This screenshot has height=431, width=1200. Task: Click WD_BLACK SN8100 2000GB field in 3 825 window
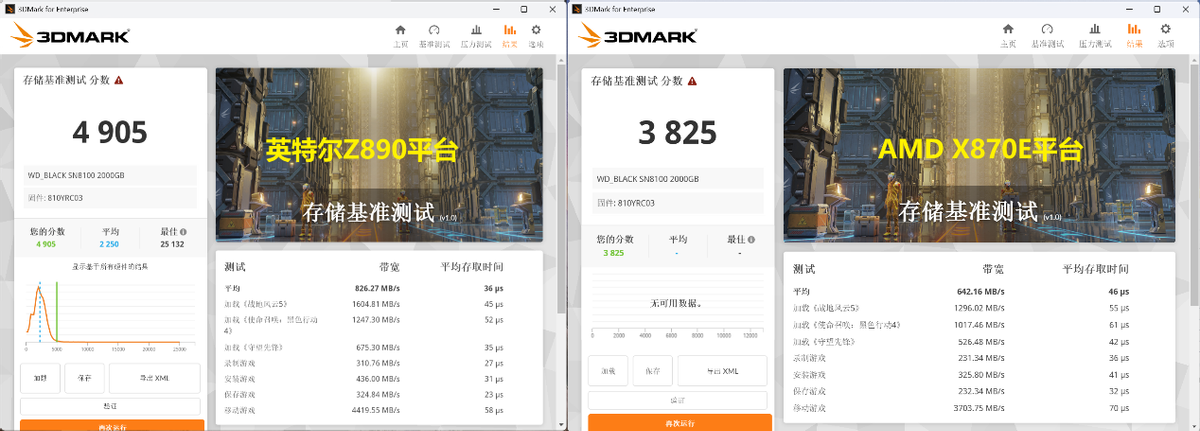pyautogui.click(x=679, y=179)
